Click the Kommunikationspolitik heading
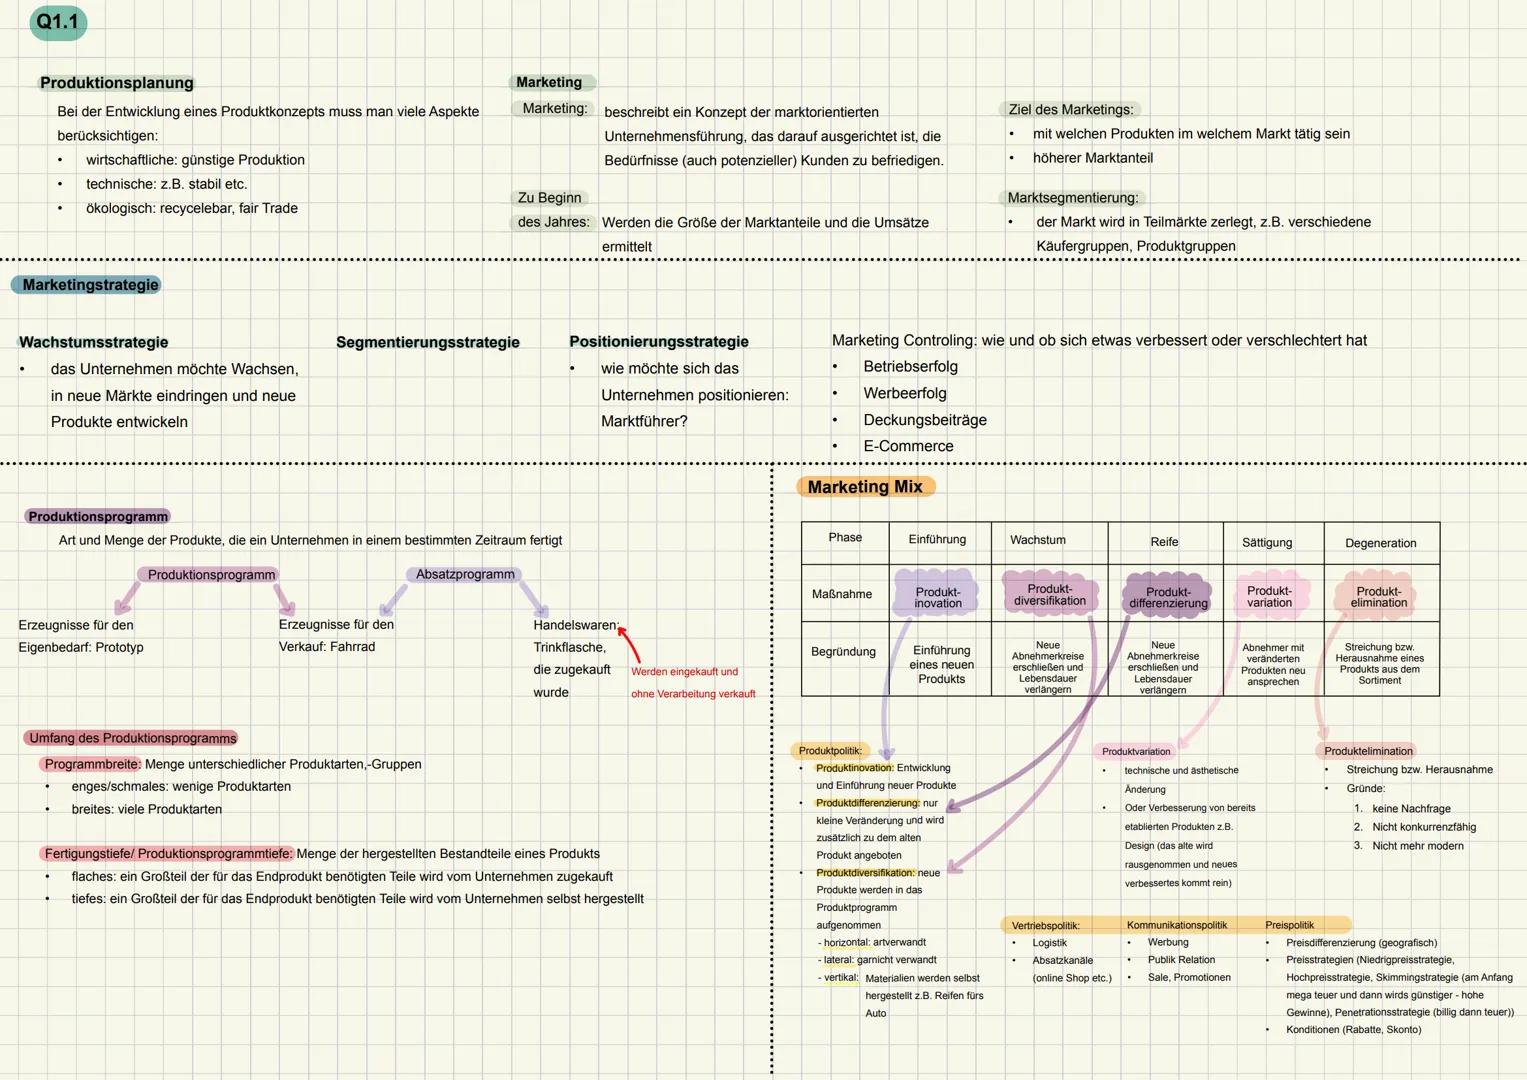This screenshot has width=1527, height=1080. (x=1176, y=925)
